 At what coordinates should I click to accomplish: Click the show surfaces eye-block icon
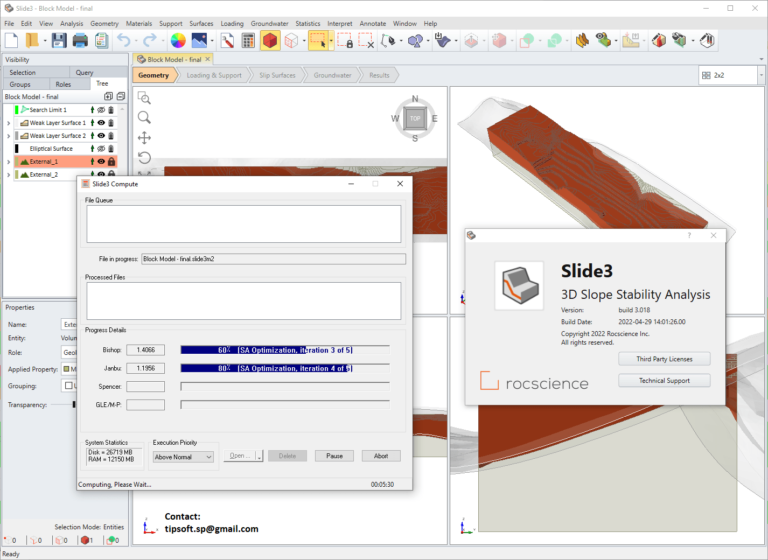603,41
